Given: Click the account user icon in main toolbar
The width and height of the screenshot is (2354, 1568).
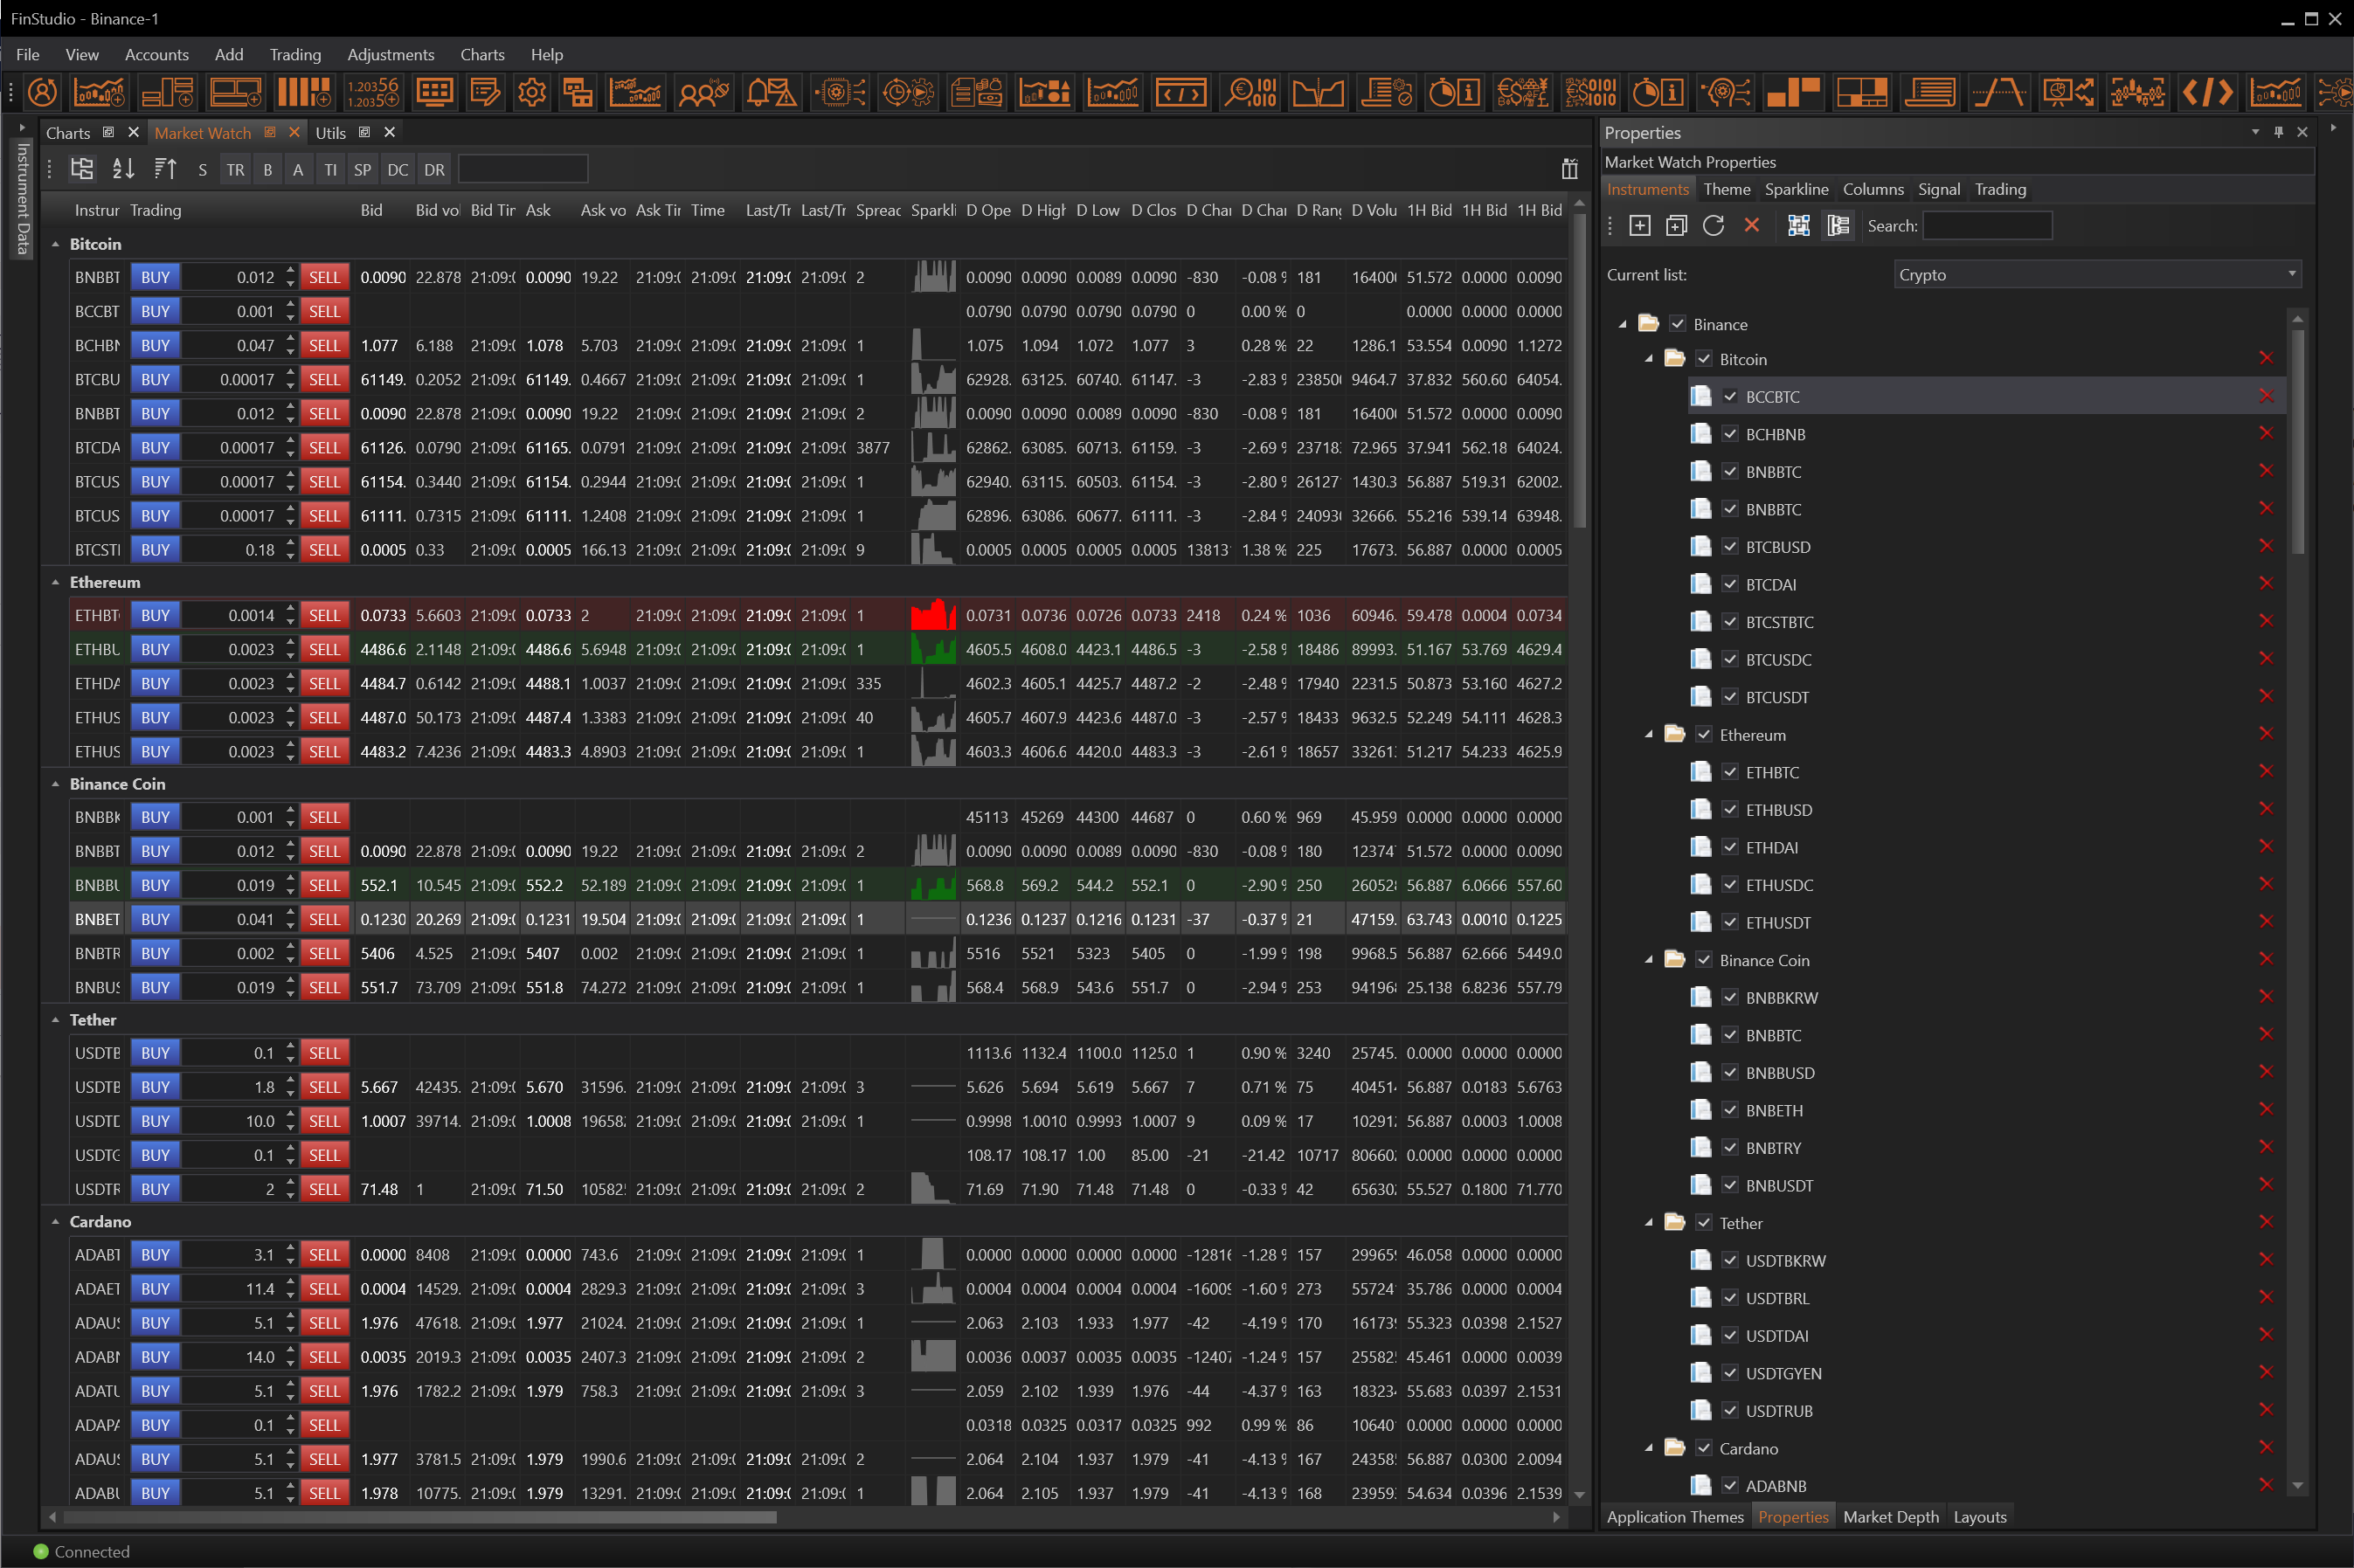Looking at the screenshot, I should pyautogui.click(x=42, y=93).
